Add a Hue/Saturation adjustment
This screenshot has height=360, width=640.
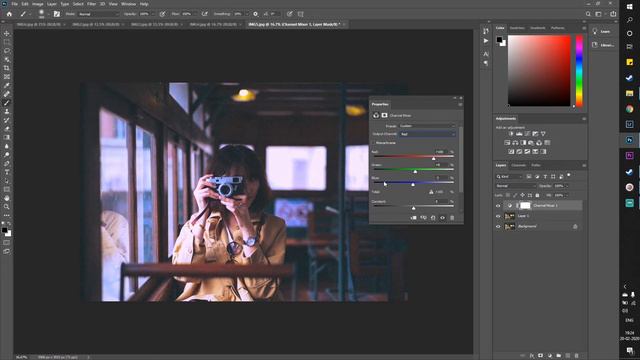pyautogui.click(x=507, y=142)
